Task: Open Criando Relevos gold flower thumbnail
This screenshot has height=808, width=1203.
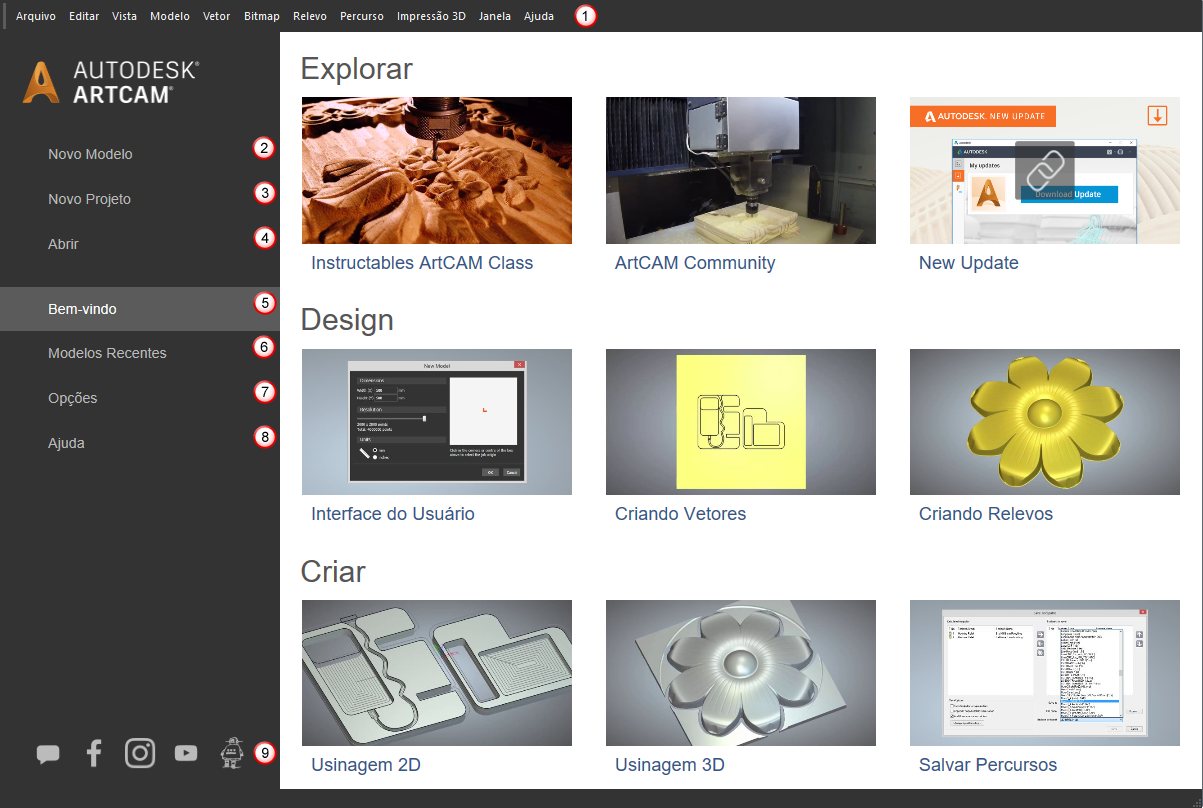Action: pyautogui.click(x=1045, y=422)
